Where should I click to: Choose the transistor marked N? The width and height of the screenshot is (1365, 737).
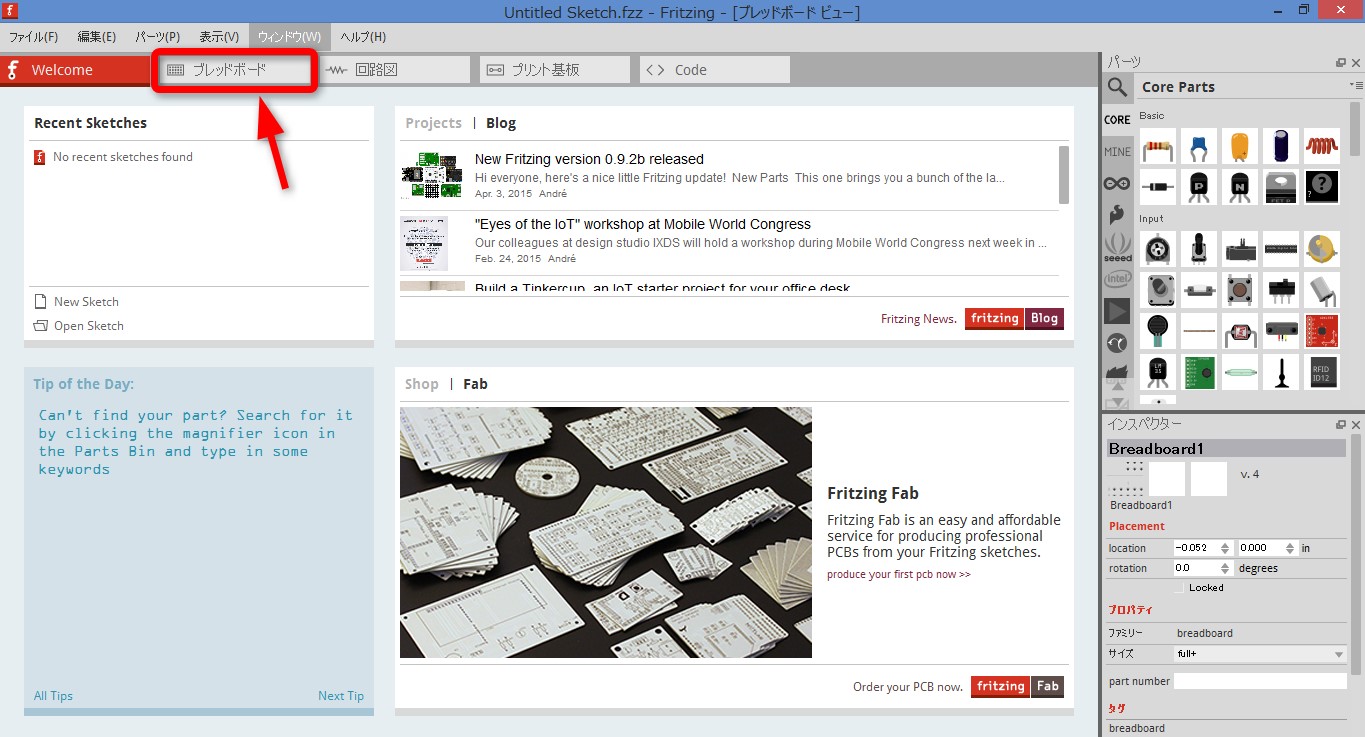point(1240,187)
